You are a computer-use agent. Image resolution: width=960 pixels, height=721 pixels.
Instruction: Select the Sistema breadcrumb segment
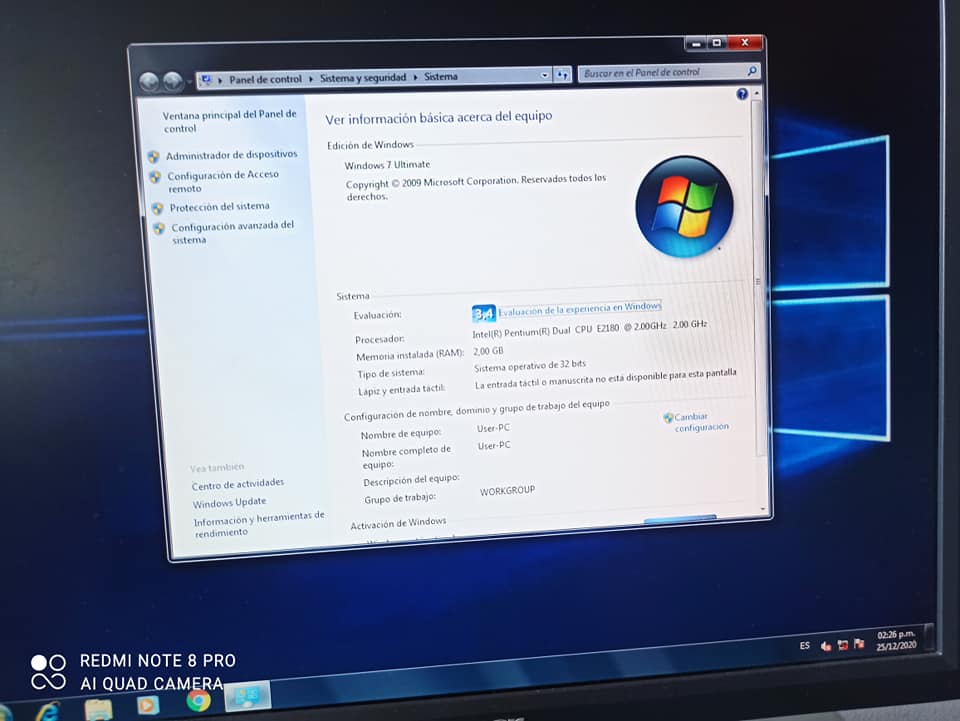tap(441, 77)
